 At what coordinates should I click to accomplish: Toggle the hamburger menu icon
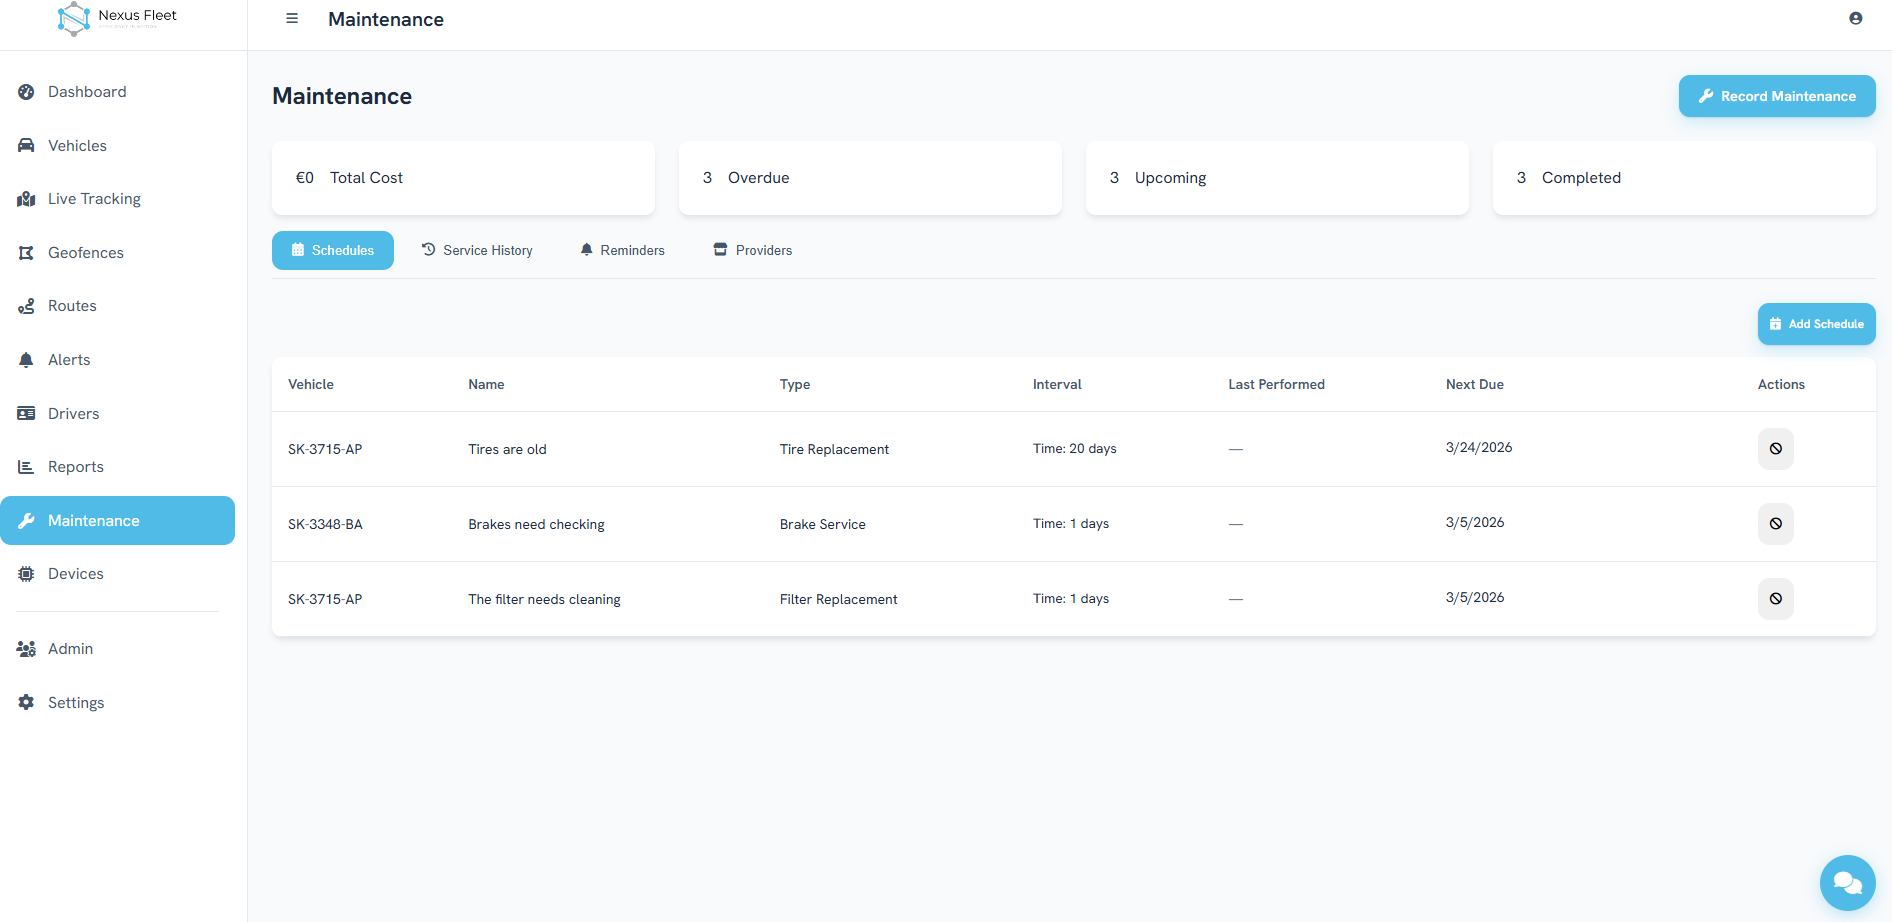click(292, 18)
